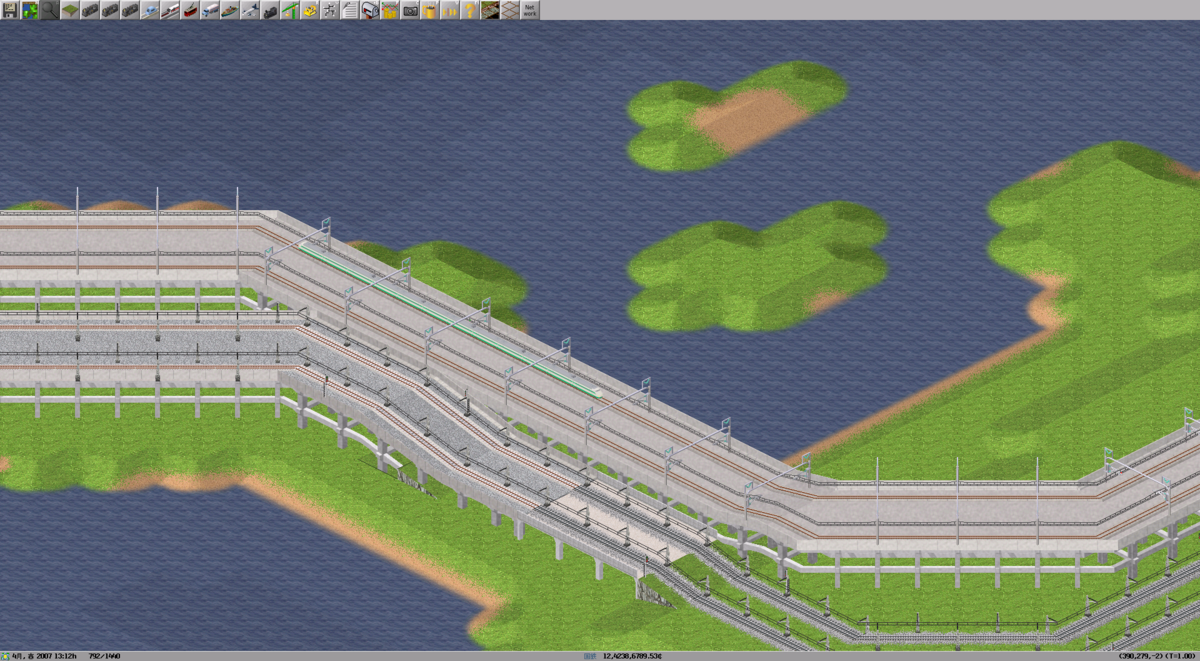The image size is (1200, 661).
Task: Click the brick-and-grass grid toolbar icon
Action: coord(490,10)
